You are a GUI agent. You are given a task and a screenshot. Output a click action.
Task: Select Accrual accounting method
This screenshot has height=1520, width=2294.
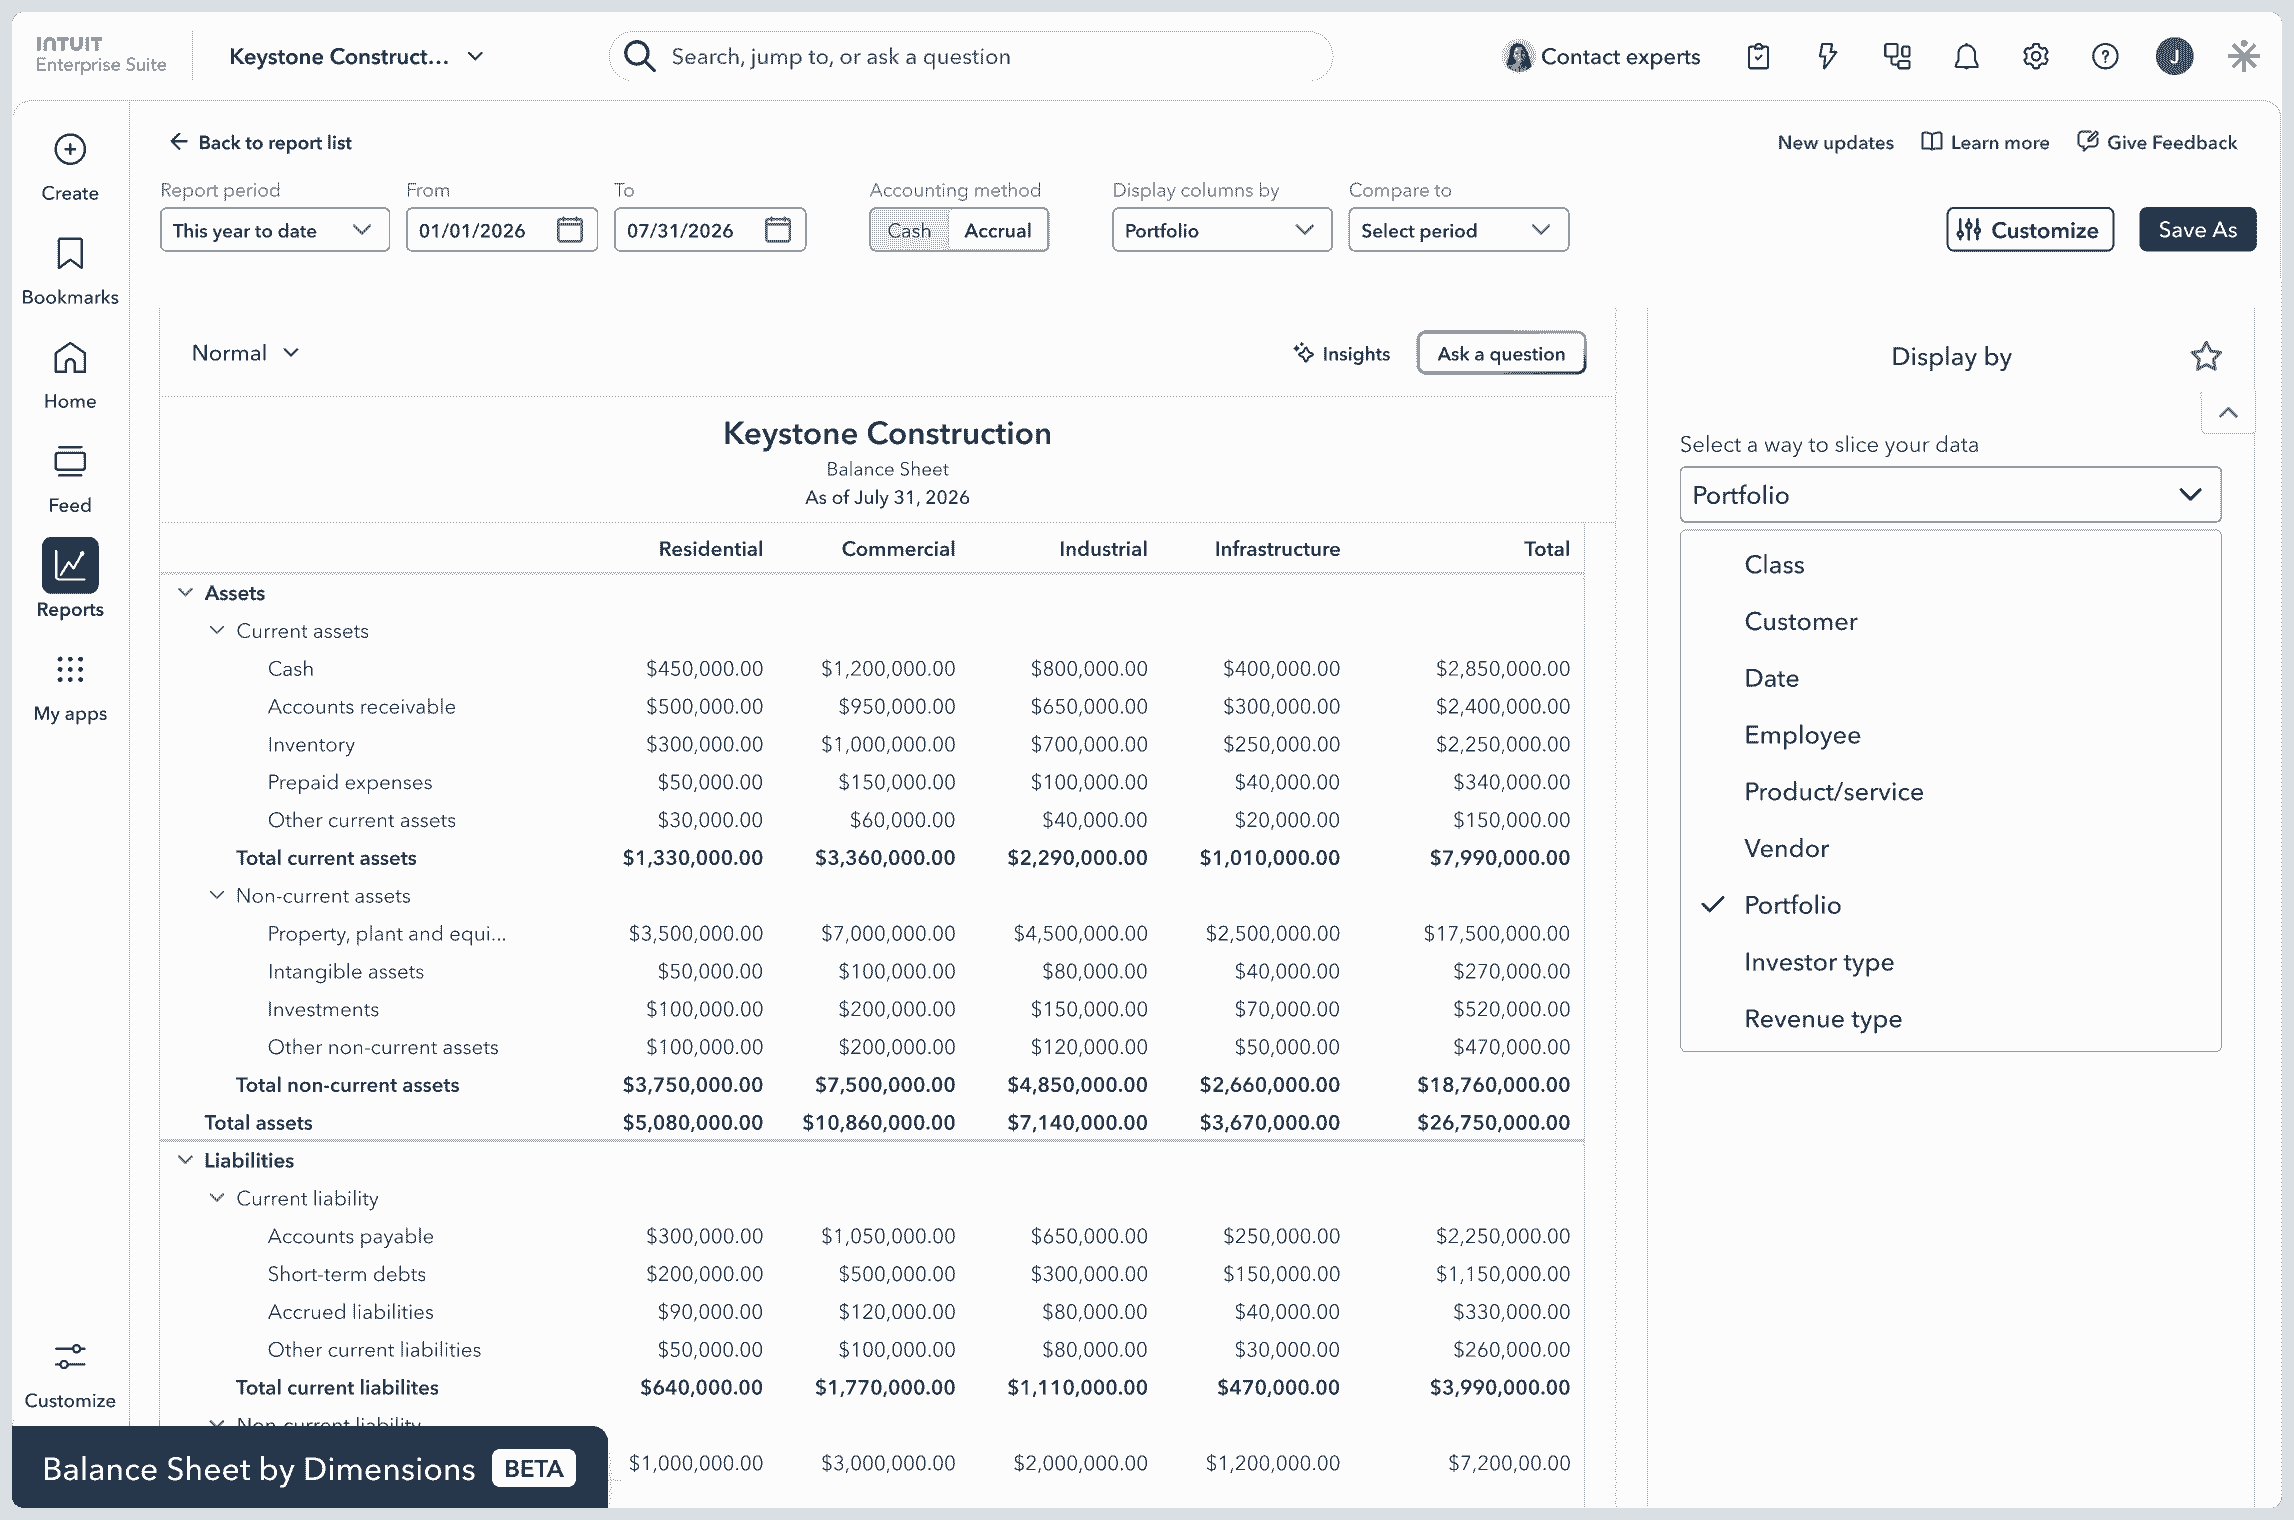(x=997, y=230)
